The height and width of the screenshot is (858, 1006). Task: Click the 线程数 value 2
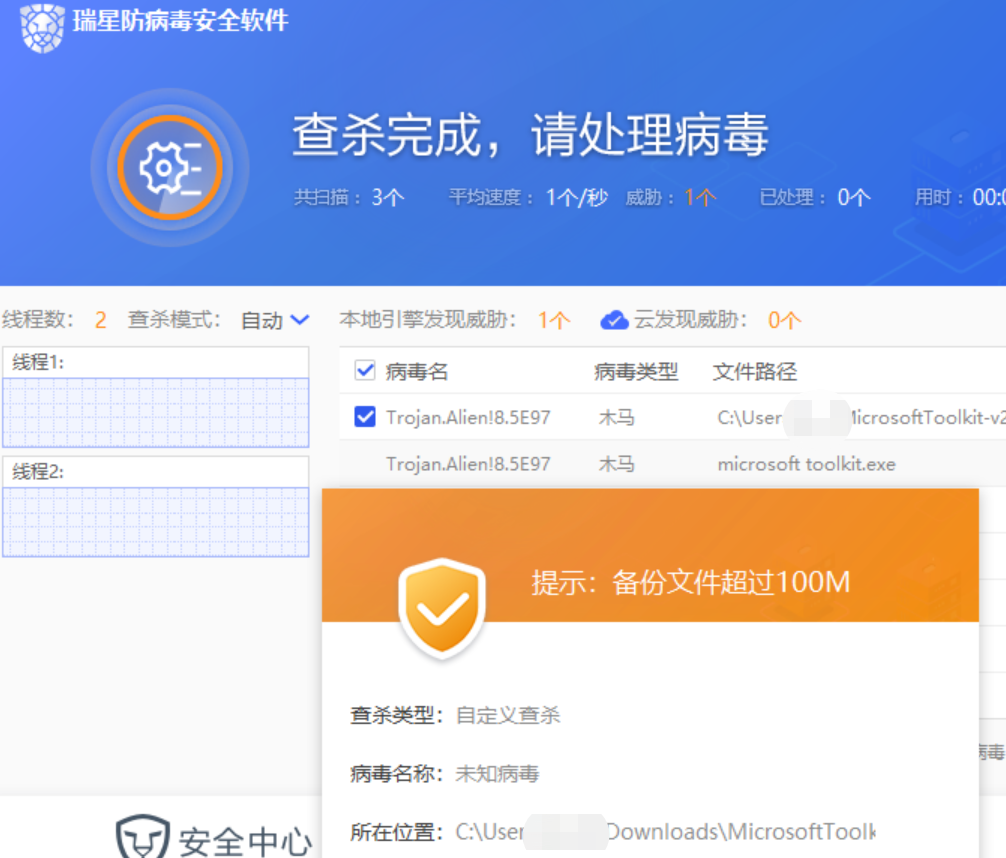pos(101,320)
